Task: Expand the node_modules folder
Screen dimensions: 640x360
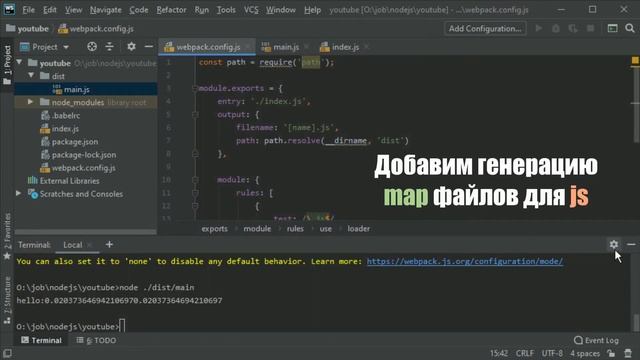Action: point(31,102)
